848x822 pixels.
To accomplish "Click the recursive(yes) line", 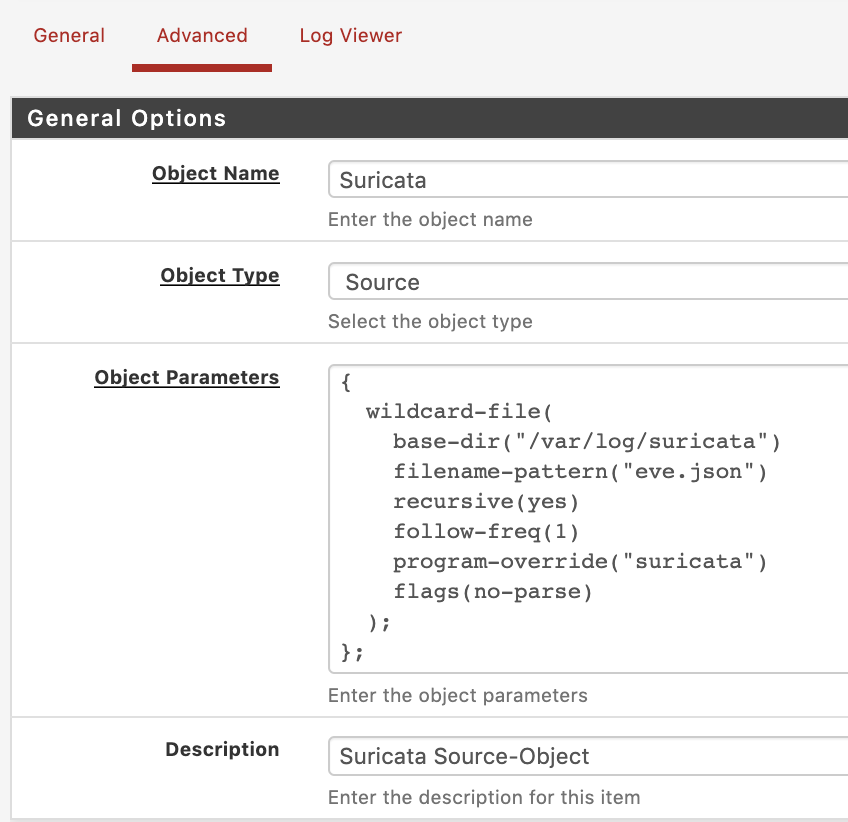I will pos(486,502).
